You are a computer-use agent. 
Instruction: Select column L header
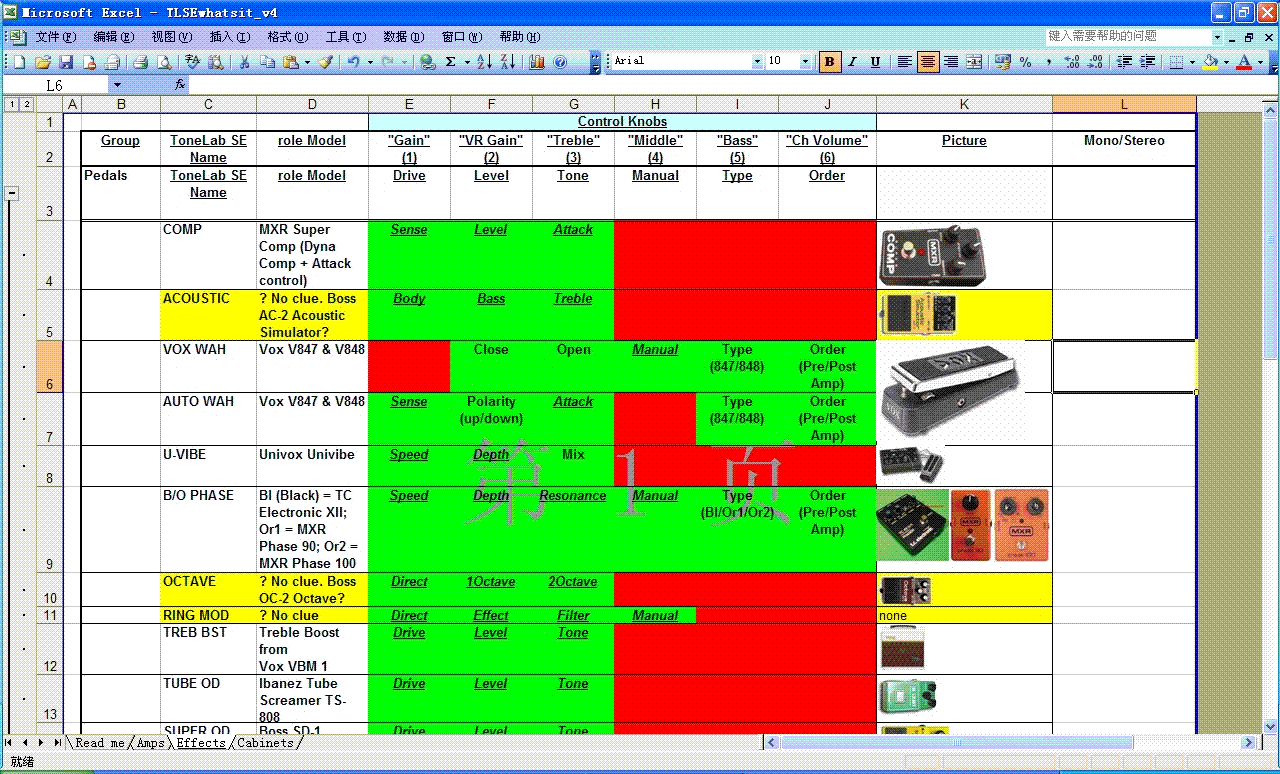click(1124, 104)
